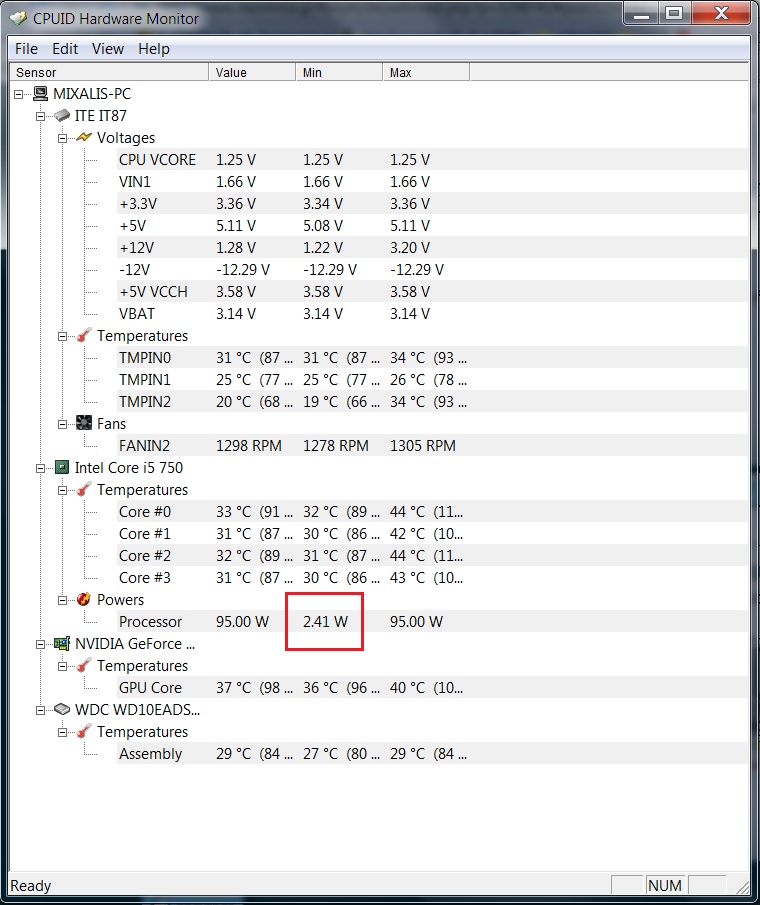This screenshot has height=905, width=760.
Task: Click the thermometer icon under NVIDIA GeForce
Action: point(84,665)
